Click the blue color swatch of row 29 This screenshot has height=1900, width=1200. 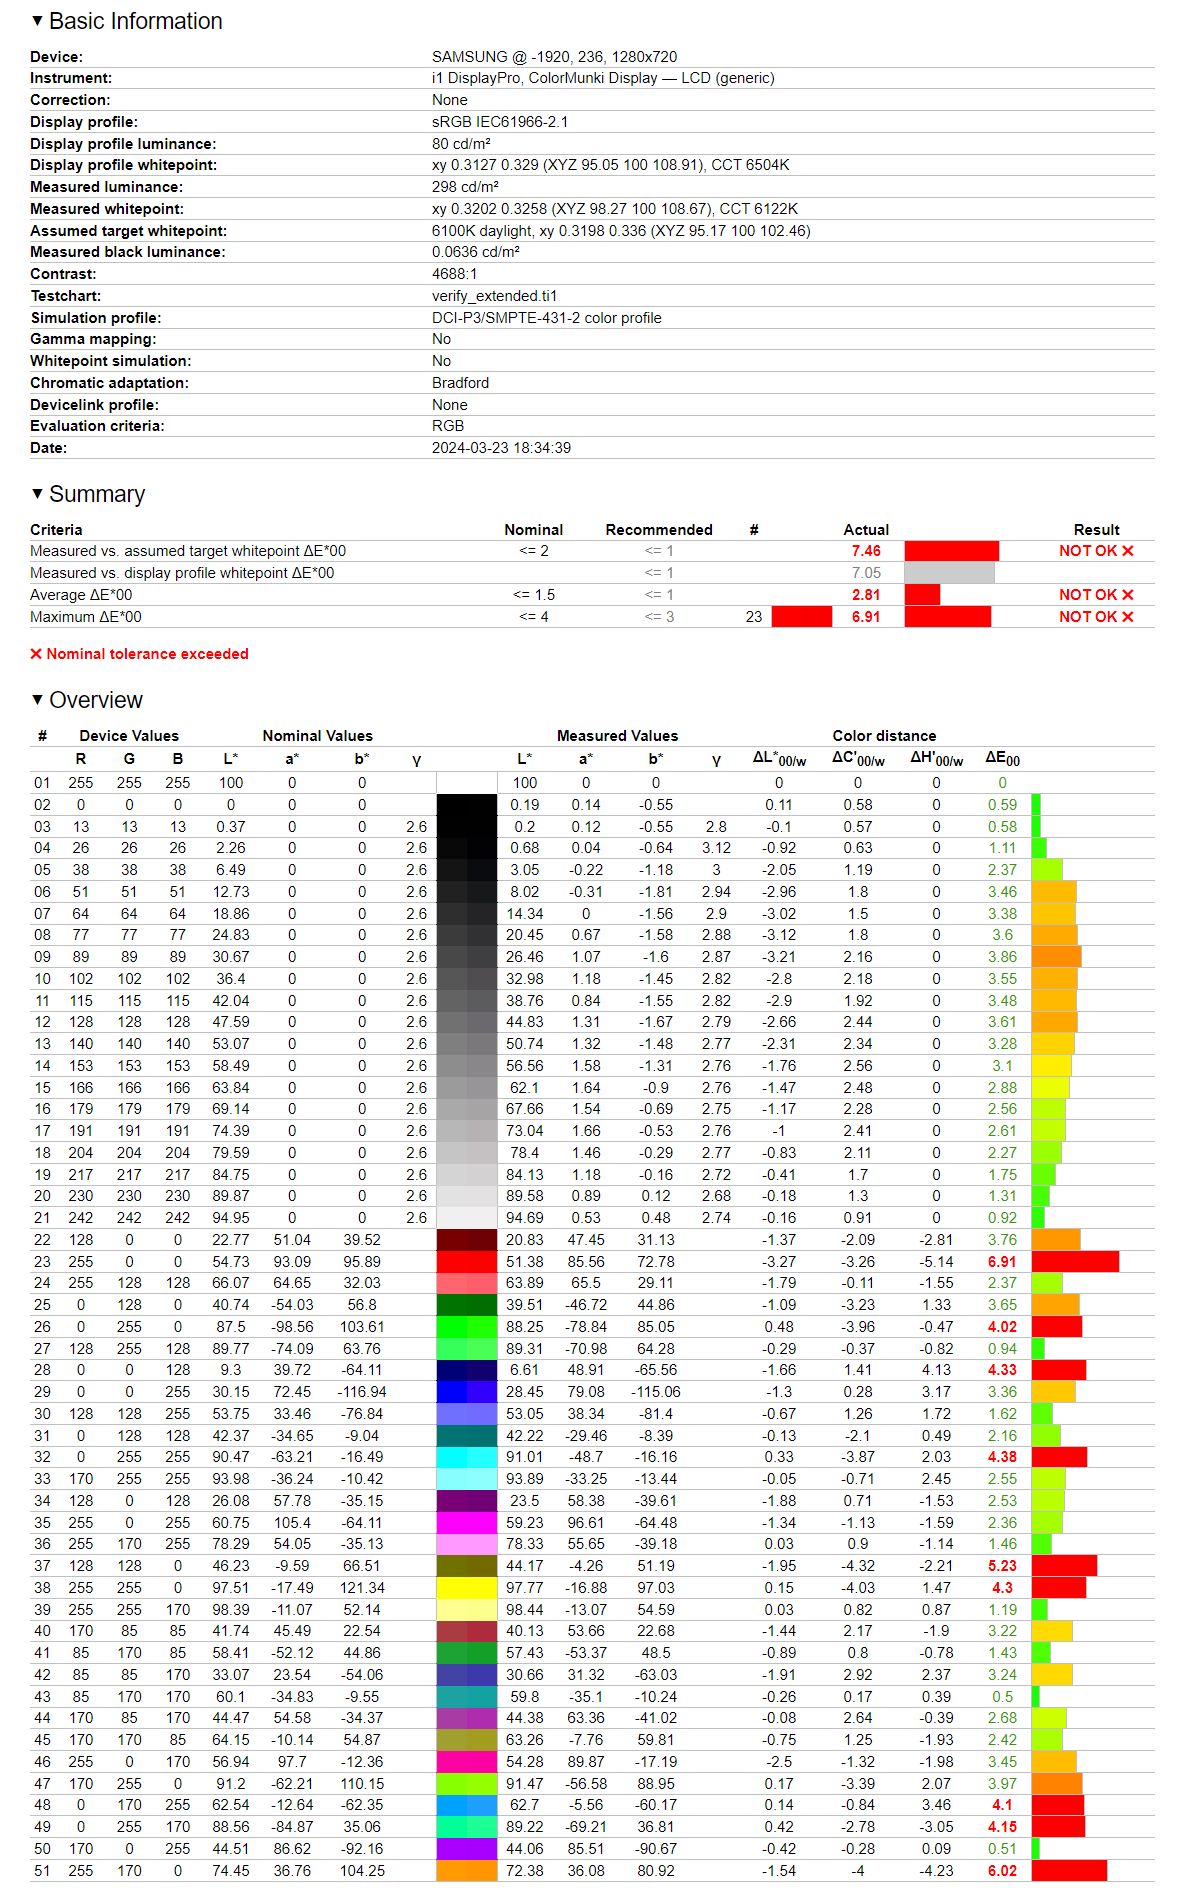pyautogui.click(x=467, y=1392)
